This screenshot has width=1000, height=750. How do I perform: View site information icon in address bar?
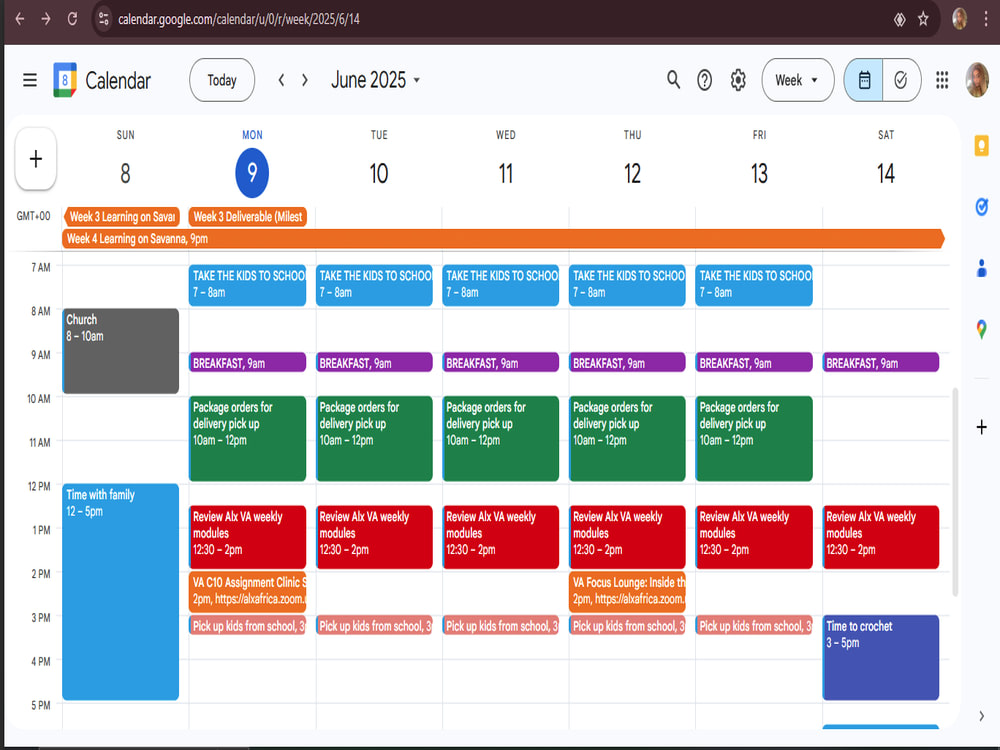coord(103,19)
